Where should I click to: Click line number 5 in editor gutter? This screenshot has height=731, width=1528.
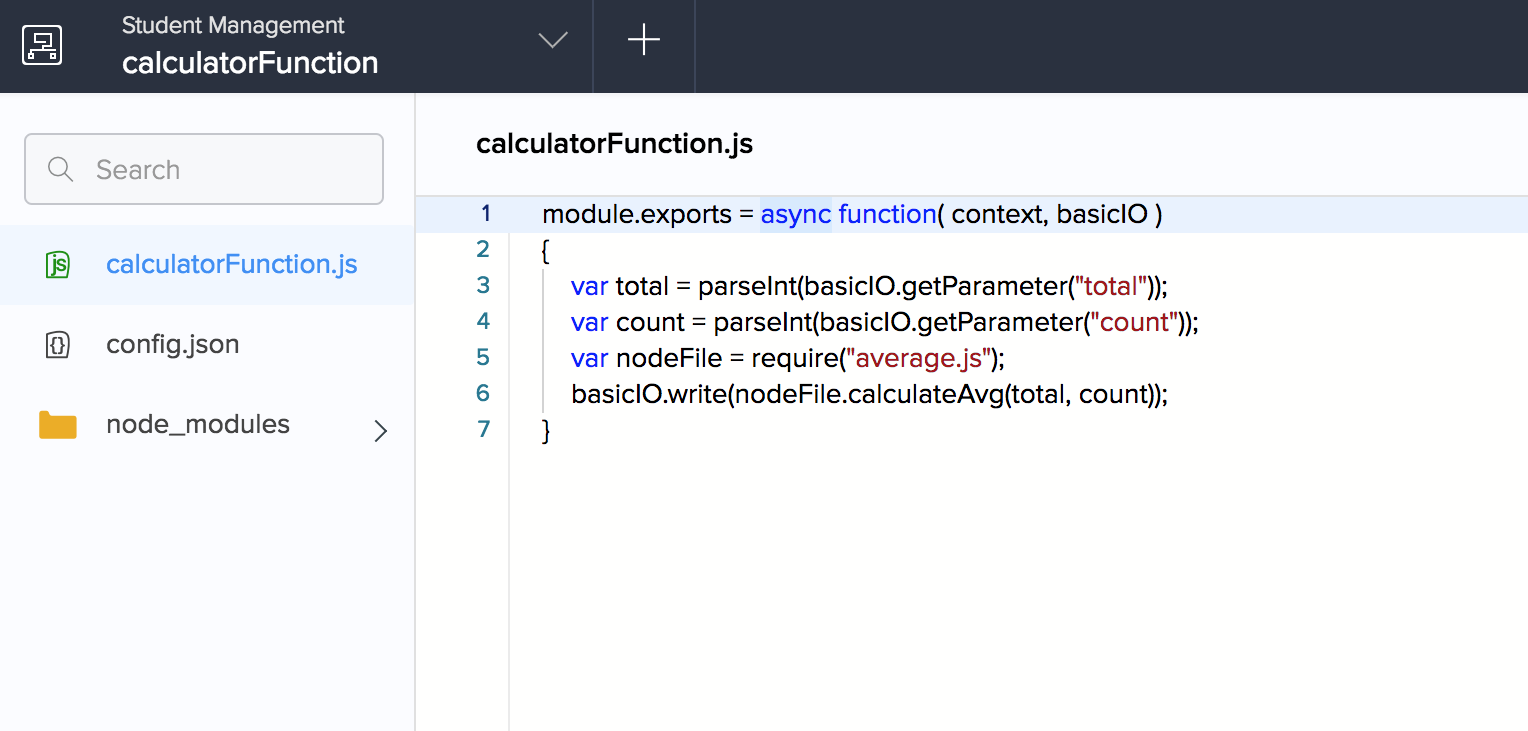pyautogui.click(x=484, y=357)
